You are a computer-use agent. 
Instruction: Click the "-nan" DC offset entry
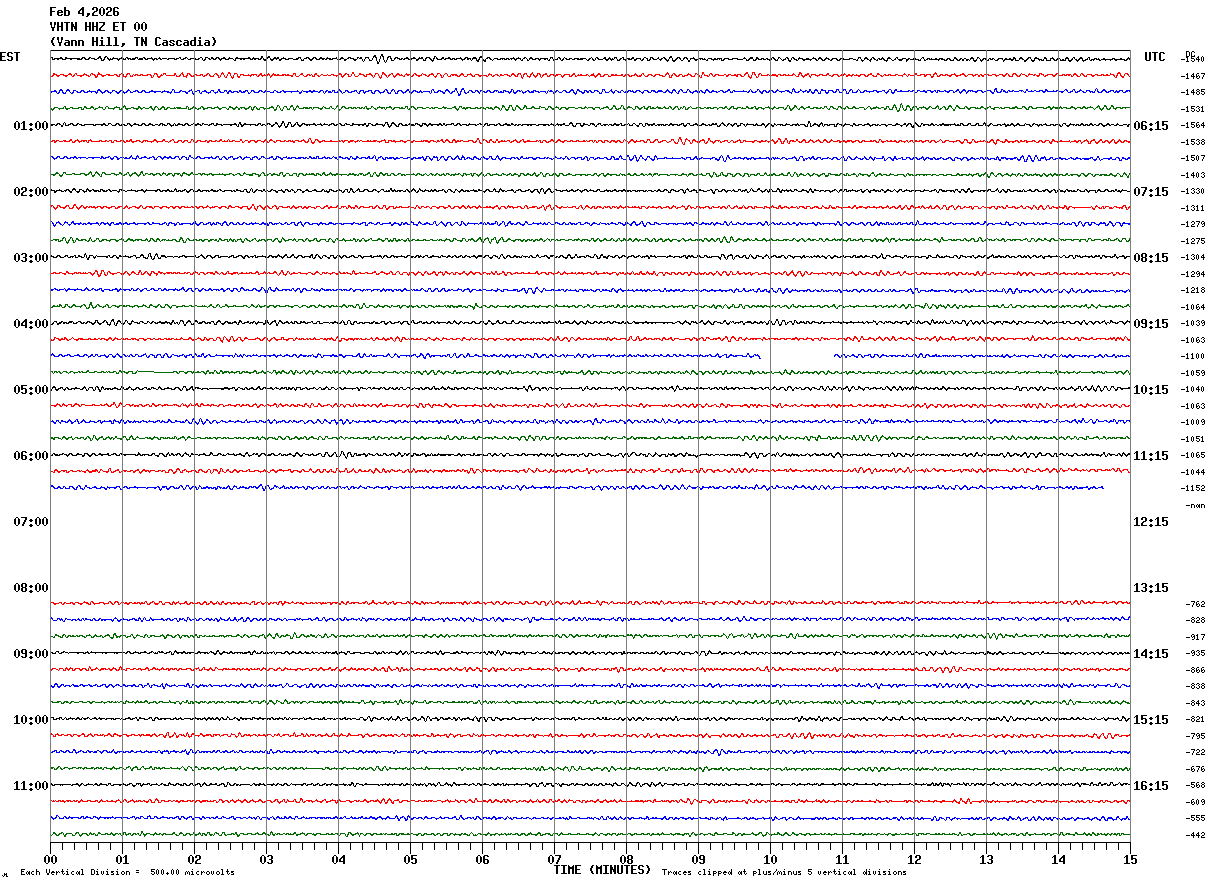[1196, 505]
